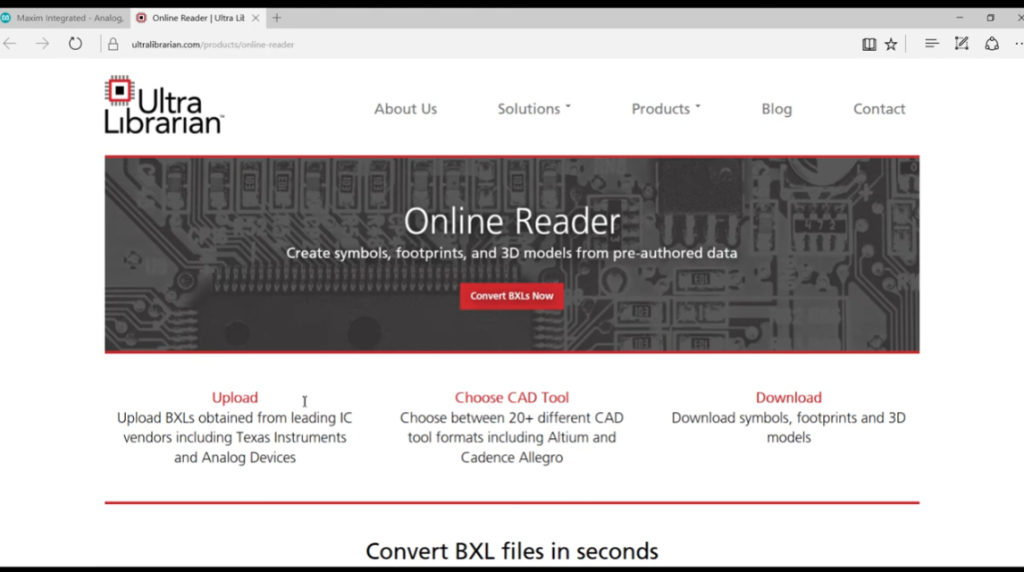Refresh the page with the reload icon
Viewport: 1024px width, 572px height.
(x=75, y=44)
